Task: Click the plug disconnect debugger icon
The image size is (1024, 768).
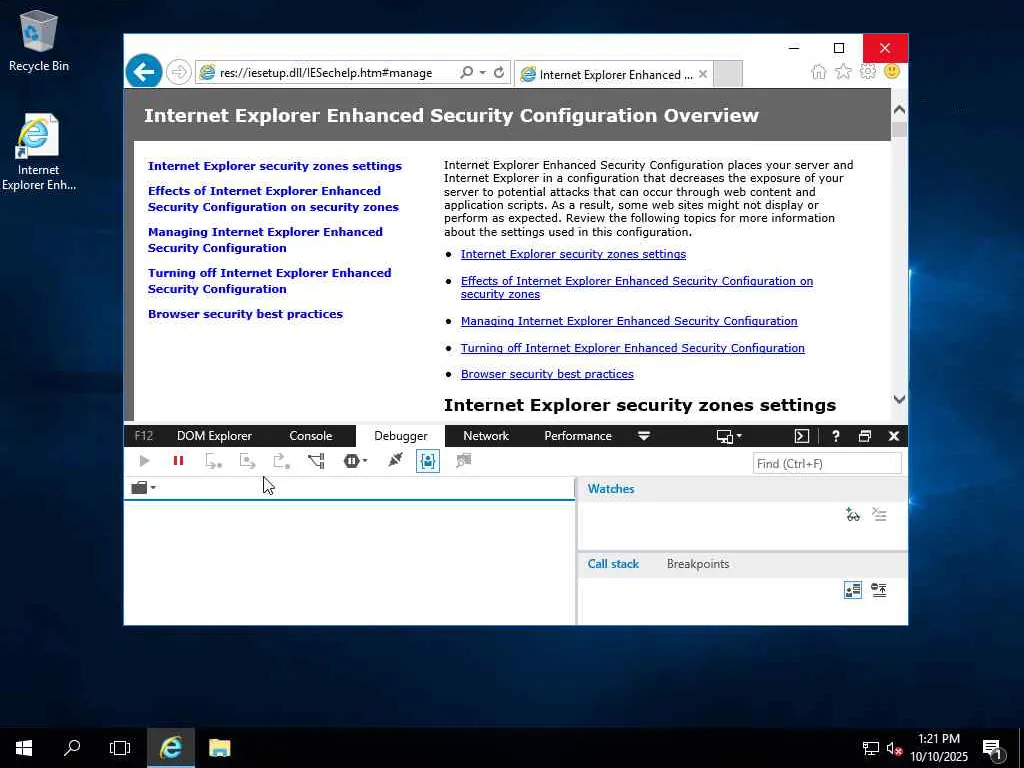Action: coord(395,461)
